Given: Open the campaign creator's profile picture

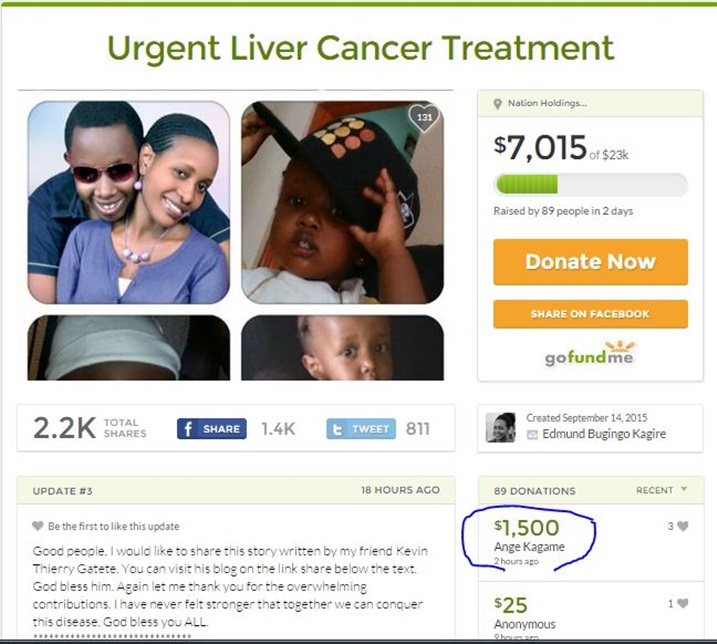Looking at the screenshot, I should tap(500, 427).
